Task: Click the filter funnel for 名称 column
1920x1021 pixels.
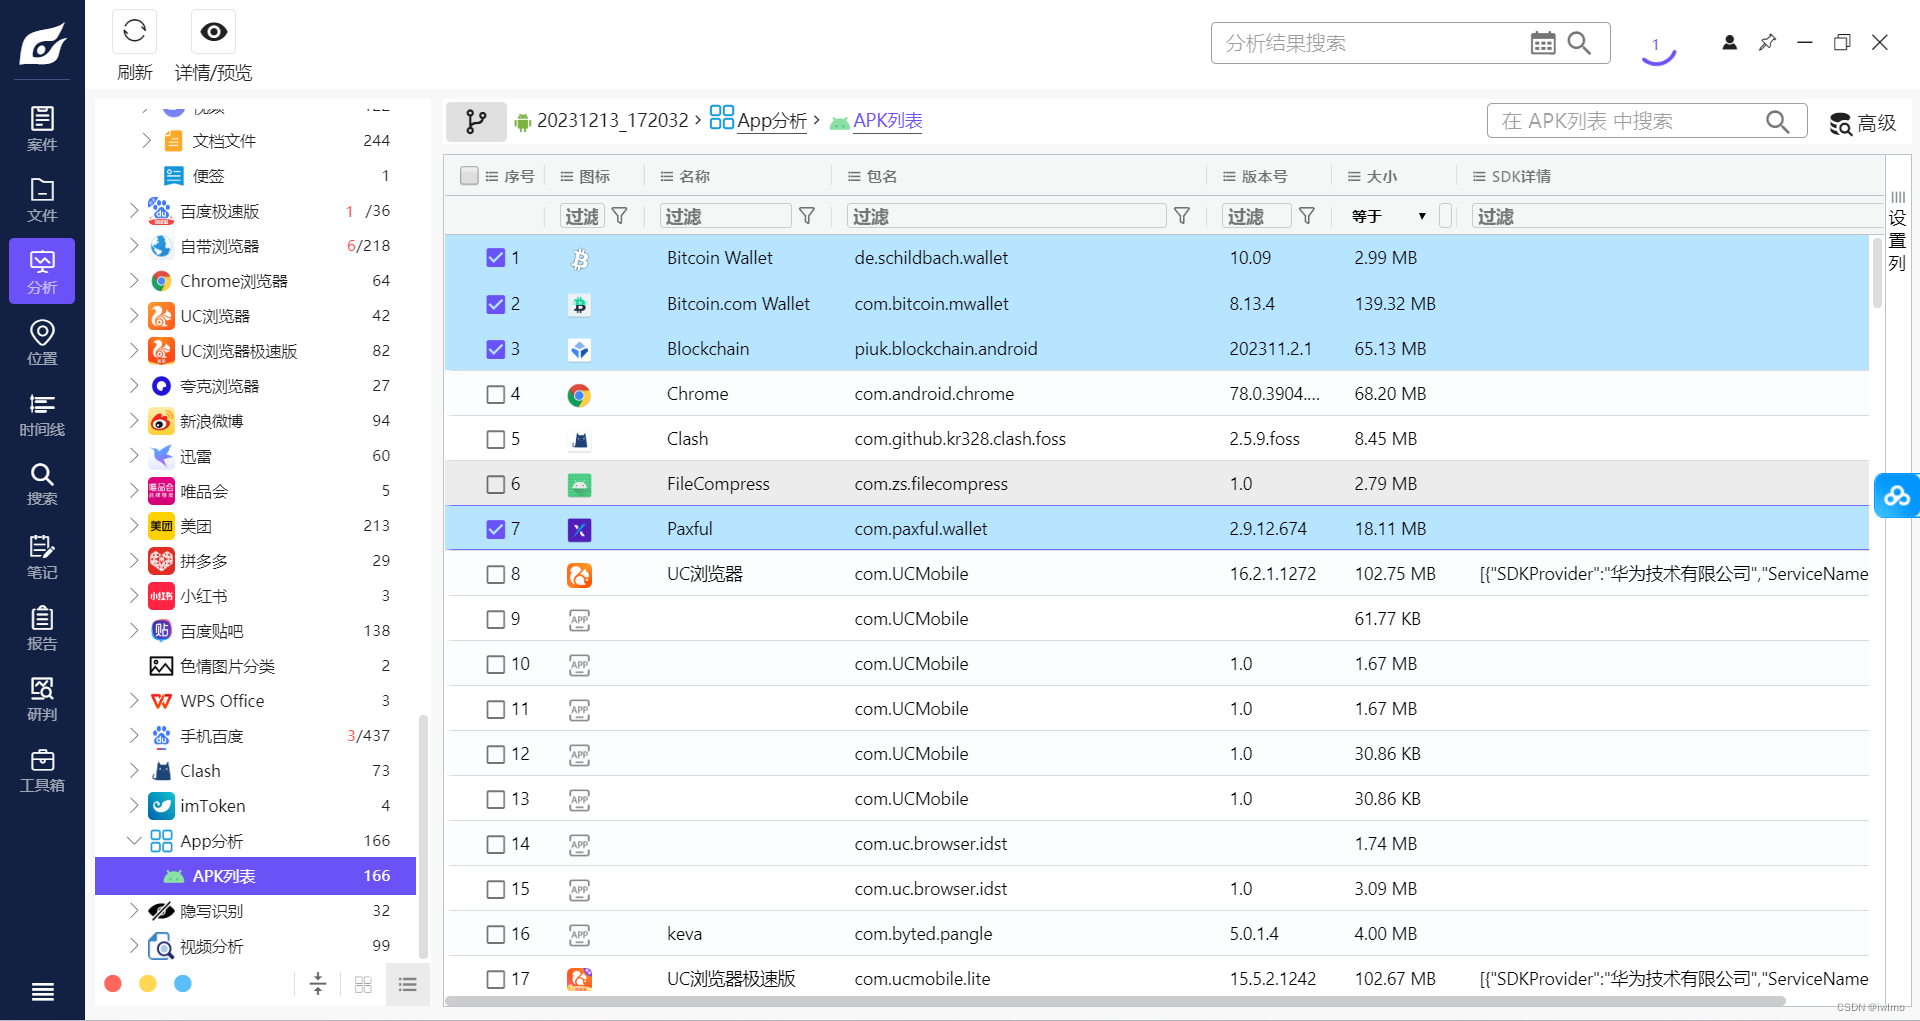Action: pos(807,216)
